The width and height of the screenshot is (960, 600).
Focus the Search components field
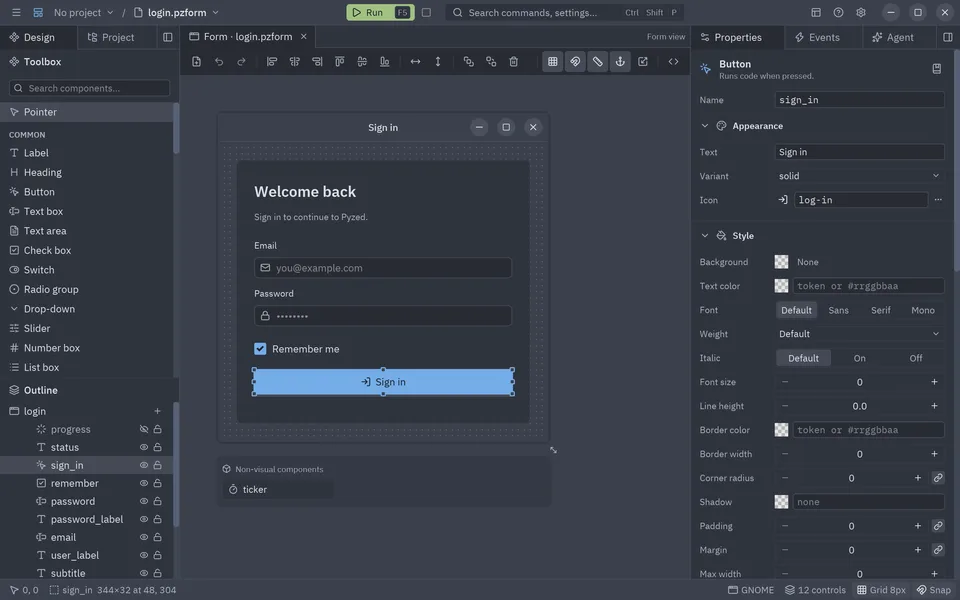[x=89, y=88]
